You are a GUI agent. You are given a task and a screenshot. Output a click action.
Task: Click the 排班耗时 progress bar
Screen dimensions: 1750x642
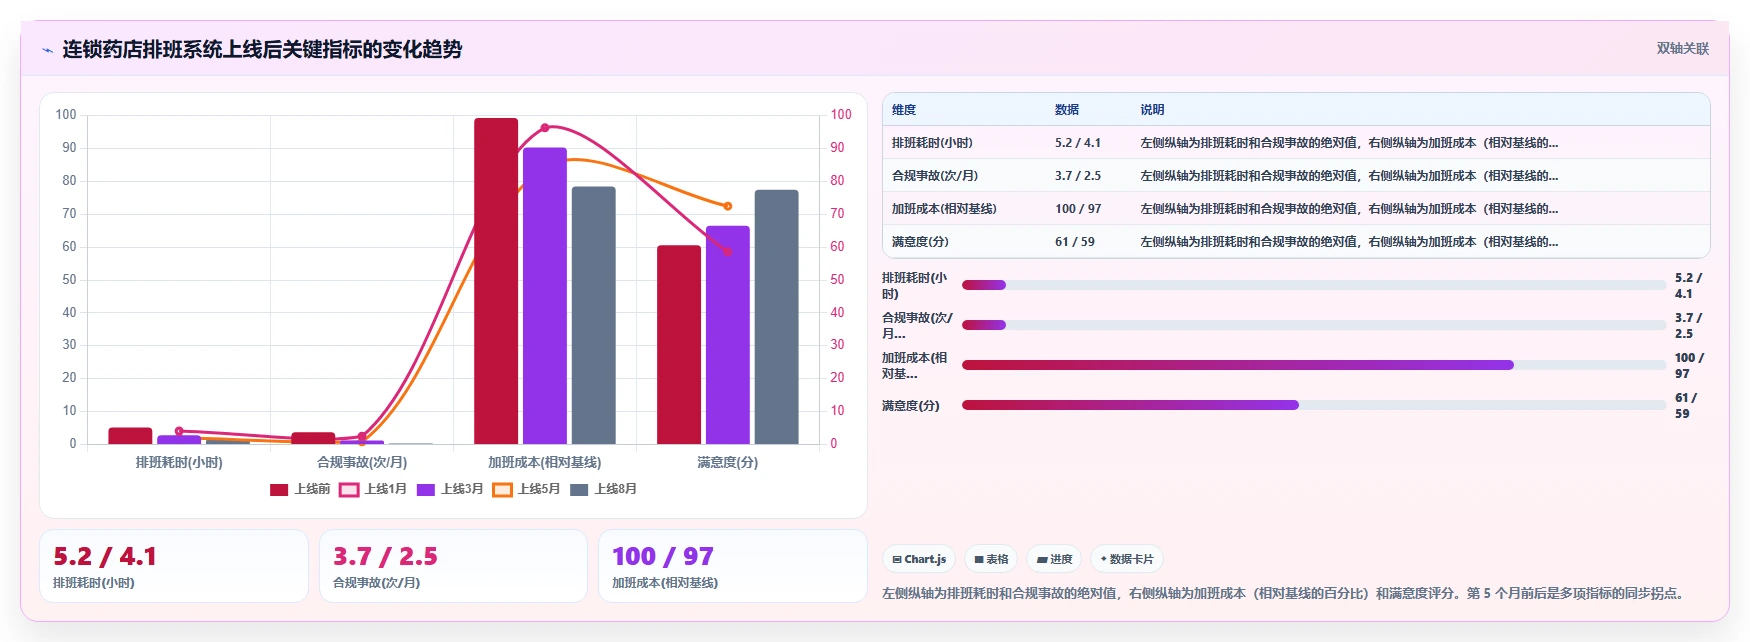pyautogui.click(x=1314, y=285)
